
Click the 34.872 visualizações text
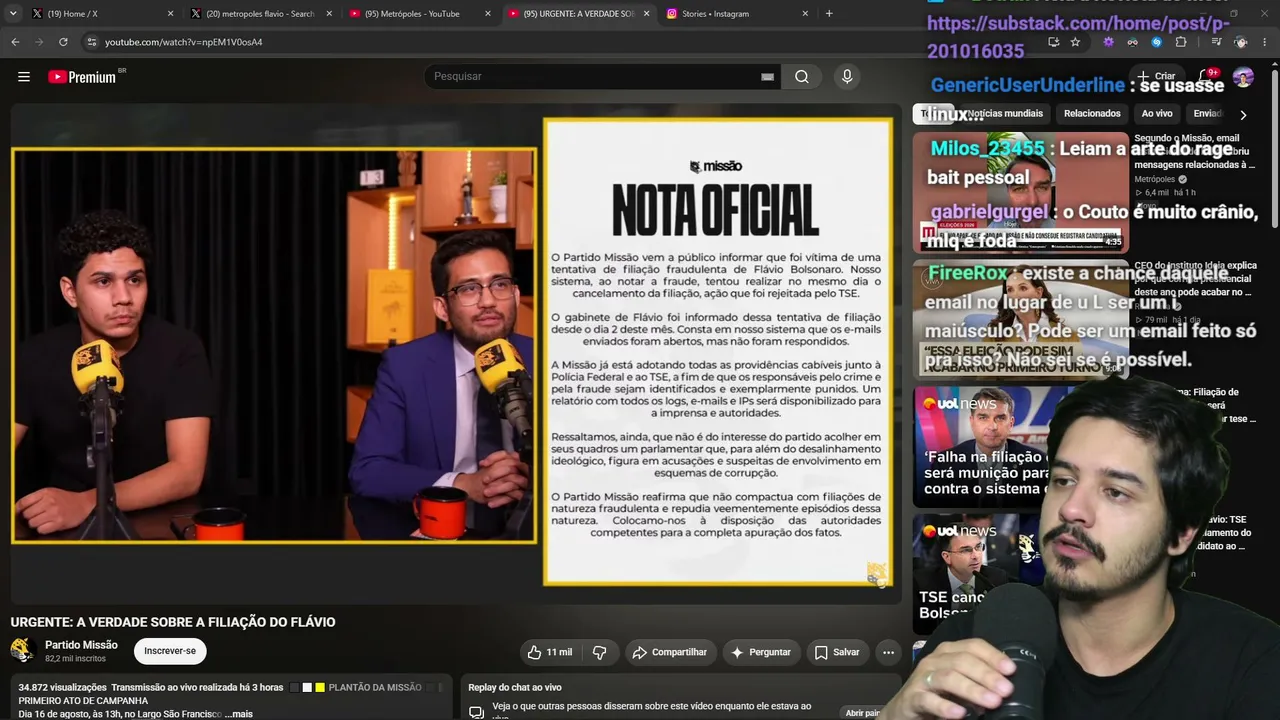point(62,687)
